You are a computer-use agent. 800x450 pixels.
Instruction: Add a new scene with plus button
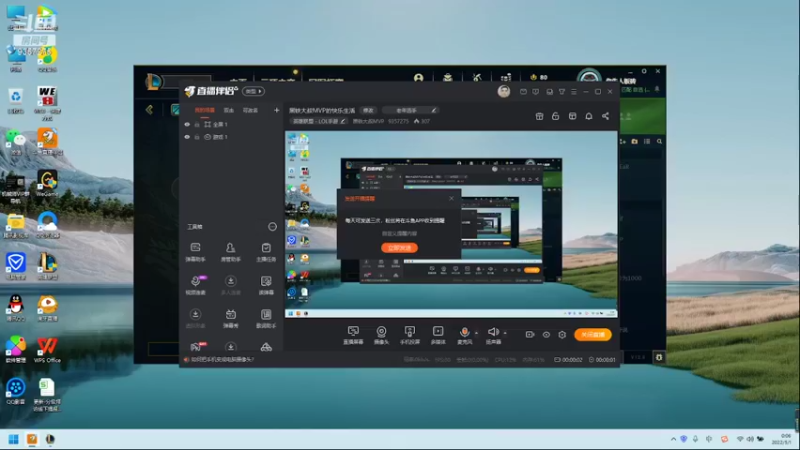coord(277,110)
